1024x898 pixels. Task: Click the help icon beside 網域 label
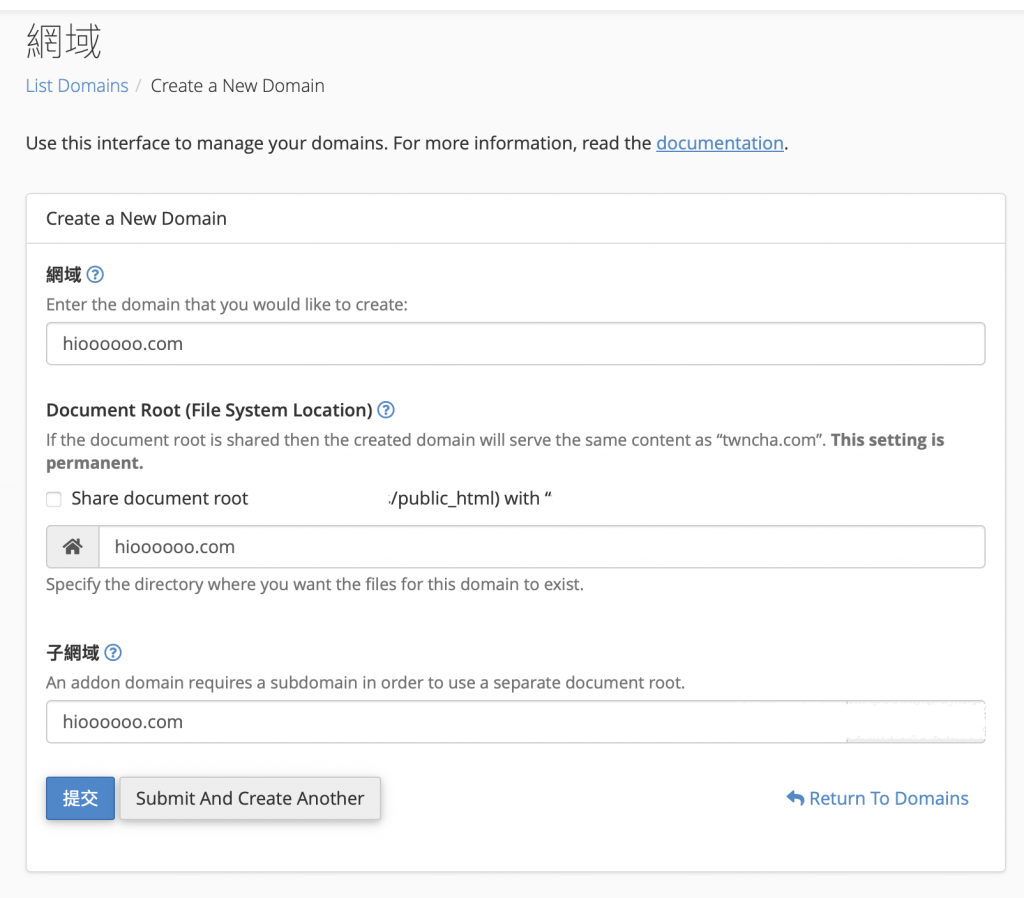[x=95, y=275]
